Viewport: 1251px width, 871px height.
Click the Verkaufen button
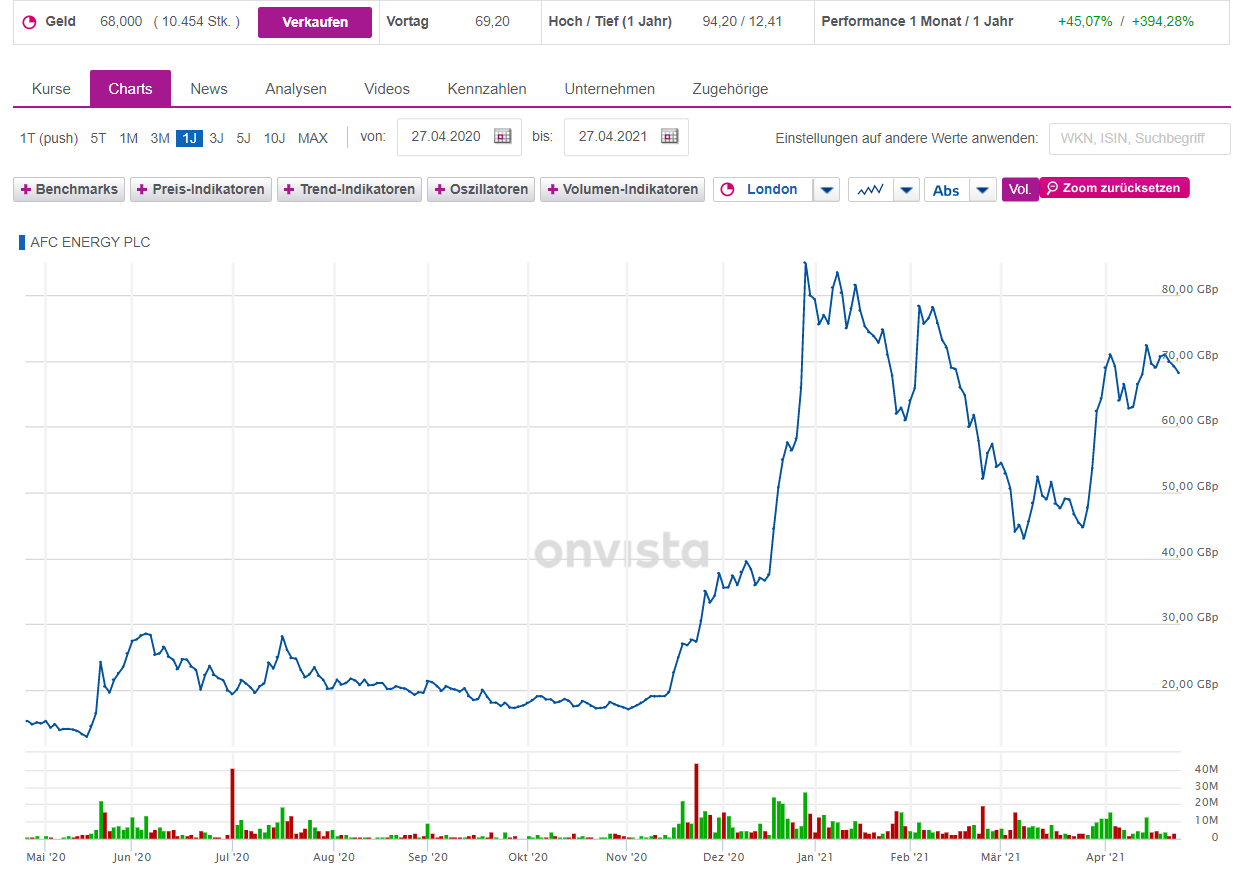tap(315, 22)
